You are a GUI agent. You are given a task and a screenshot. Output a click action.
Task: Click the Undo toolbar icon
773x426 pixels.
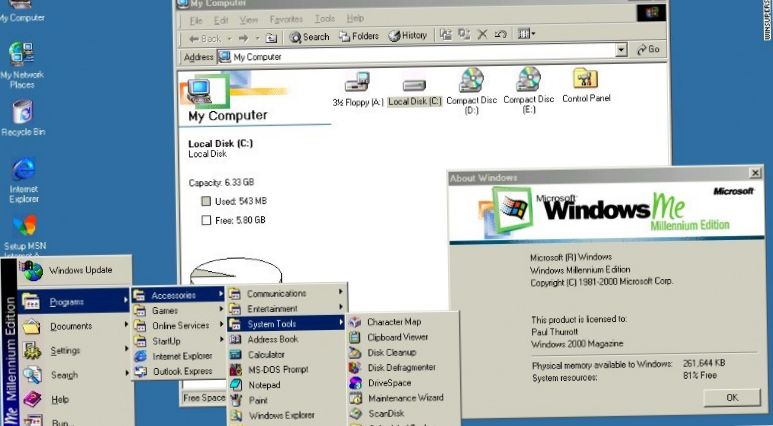tap(500, 34)
